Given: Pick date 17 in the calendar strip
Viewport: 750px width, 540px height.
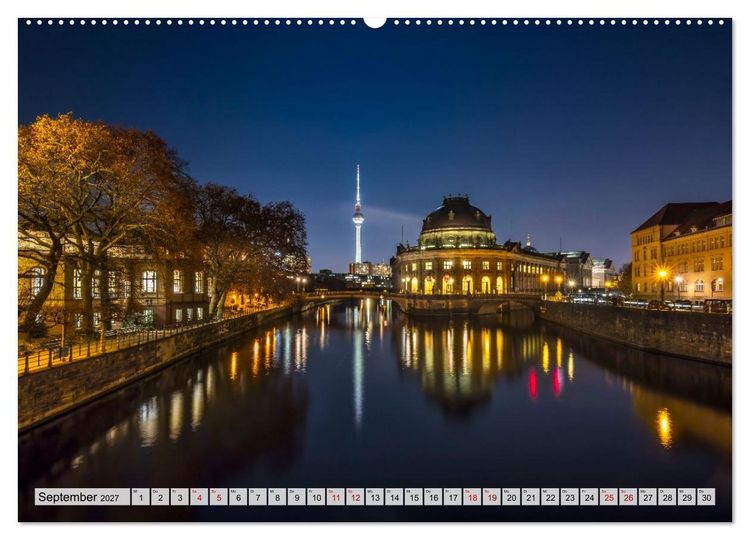Looking at the screenshot, I should click(x=453, y=496).
